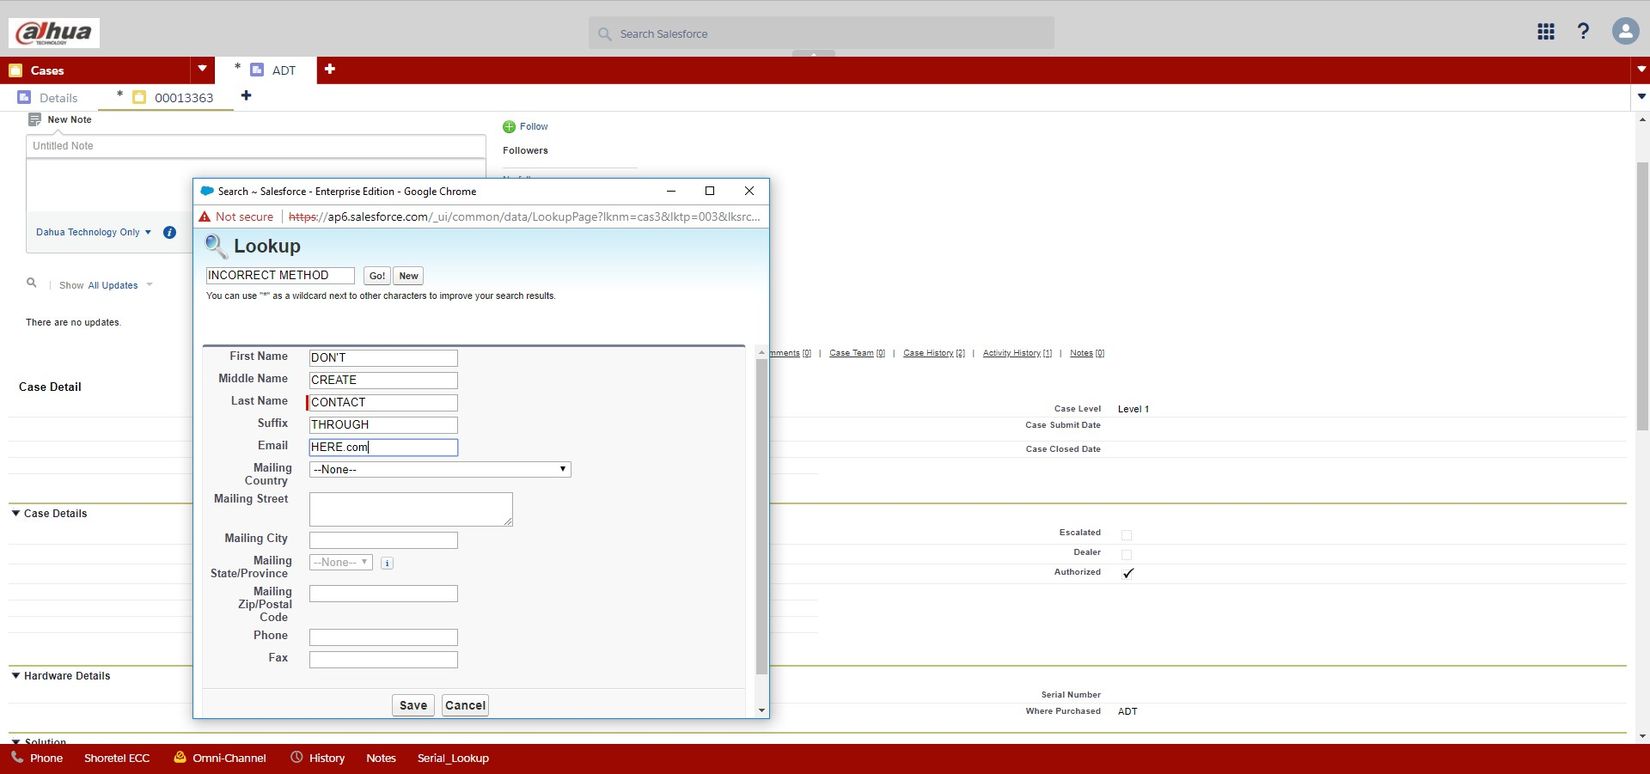
Task: Collapse the Hardware Details section
Action: 16,676
